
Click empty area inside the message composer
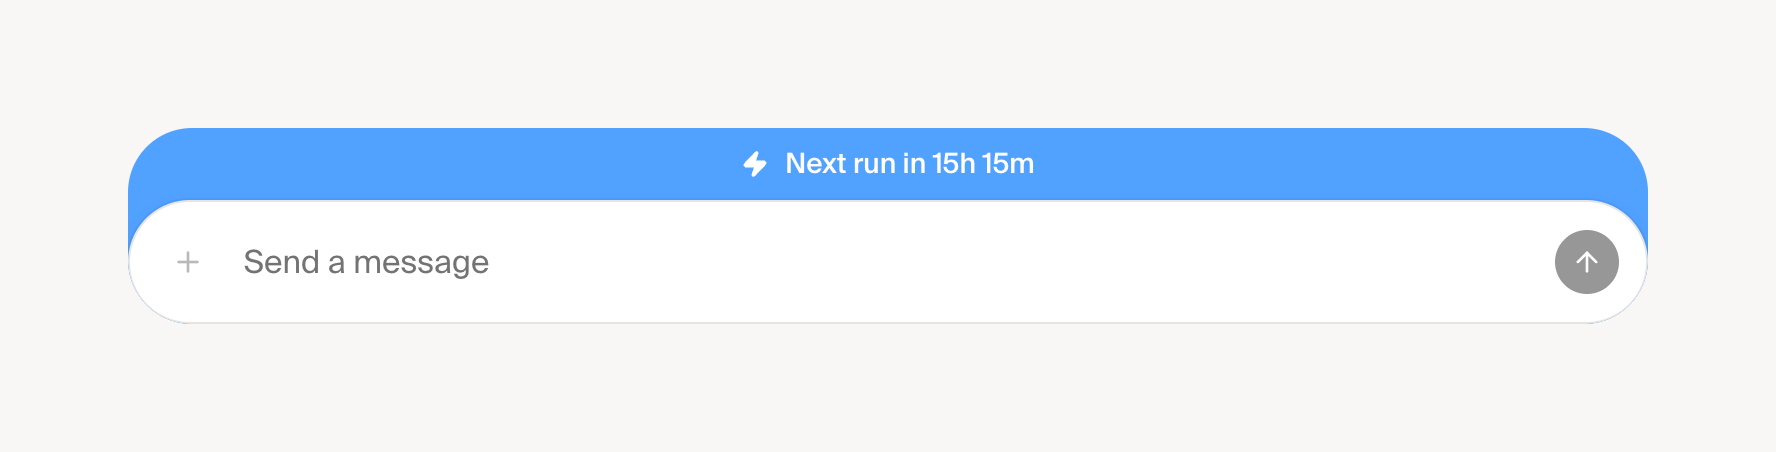(1000, 262)
